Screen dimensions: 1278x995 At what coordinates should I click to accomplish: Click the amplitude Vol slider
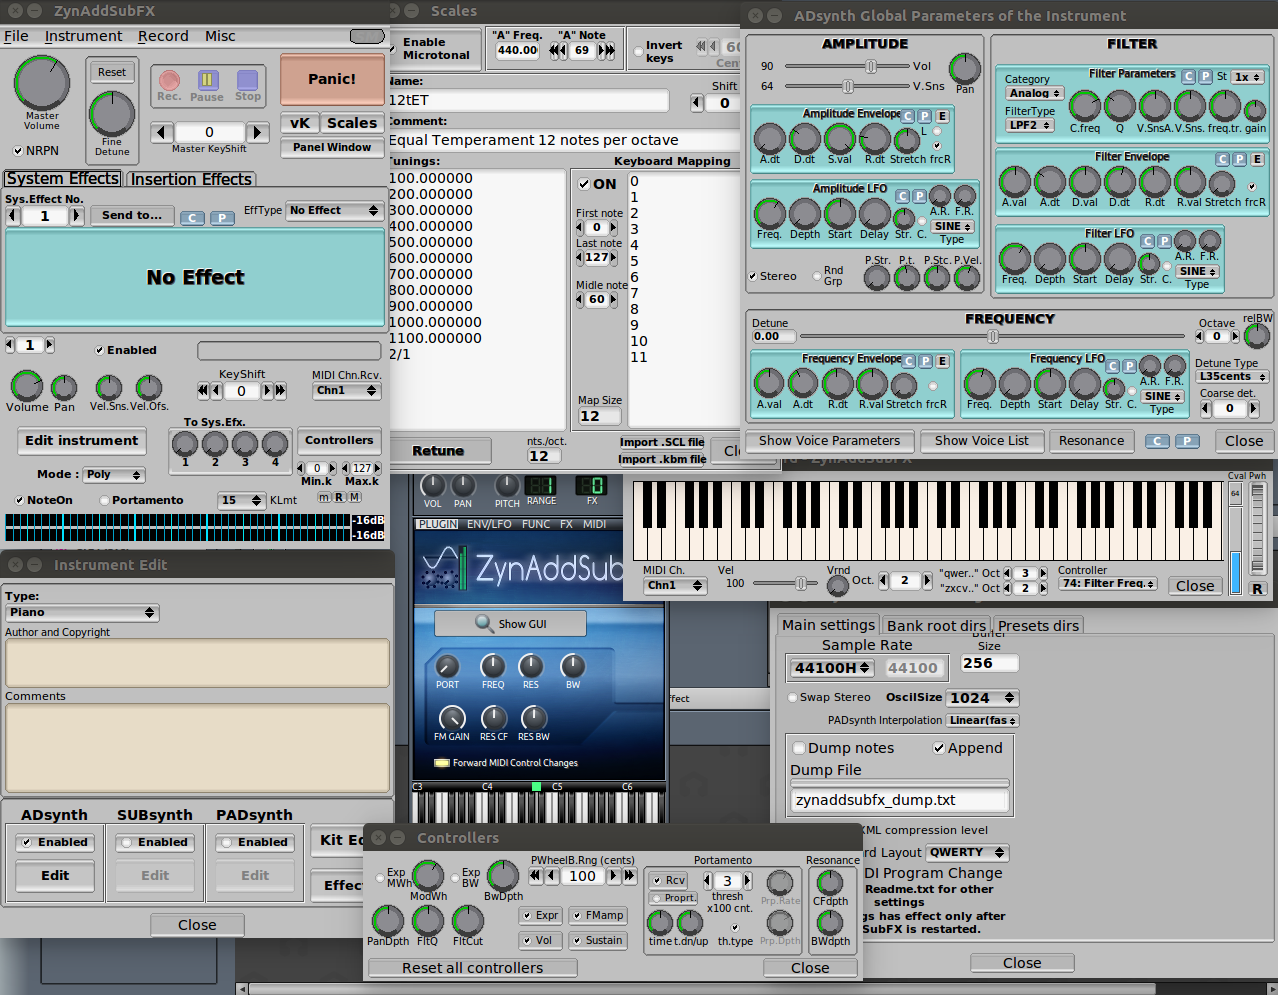point(870,66)
